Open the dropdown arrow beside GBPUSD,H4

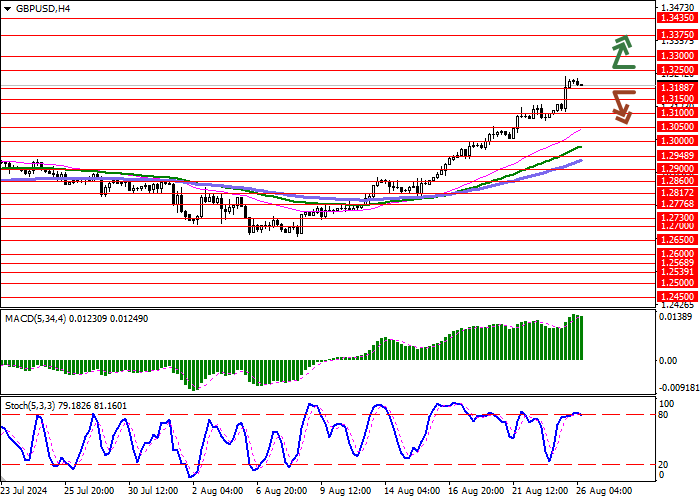(x=8, y=9)
